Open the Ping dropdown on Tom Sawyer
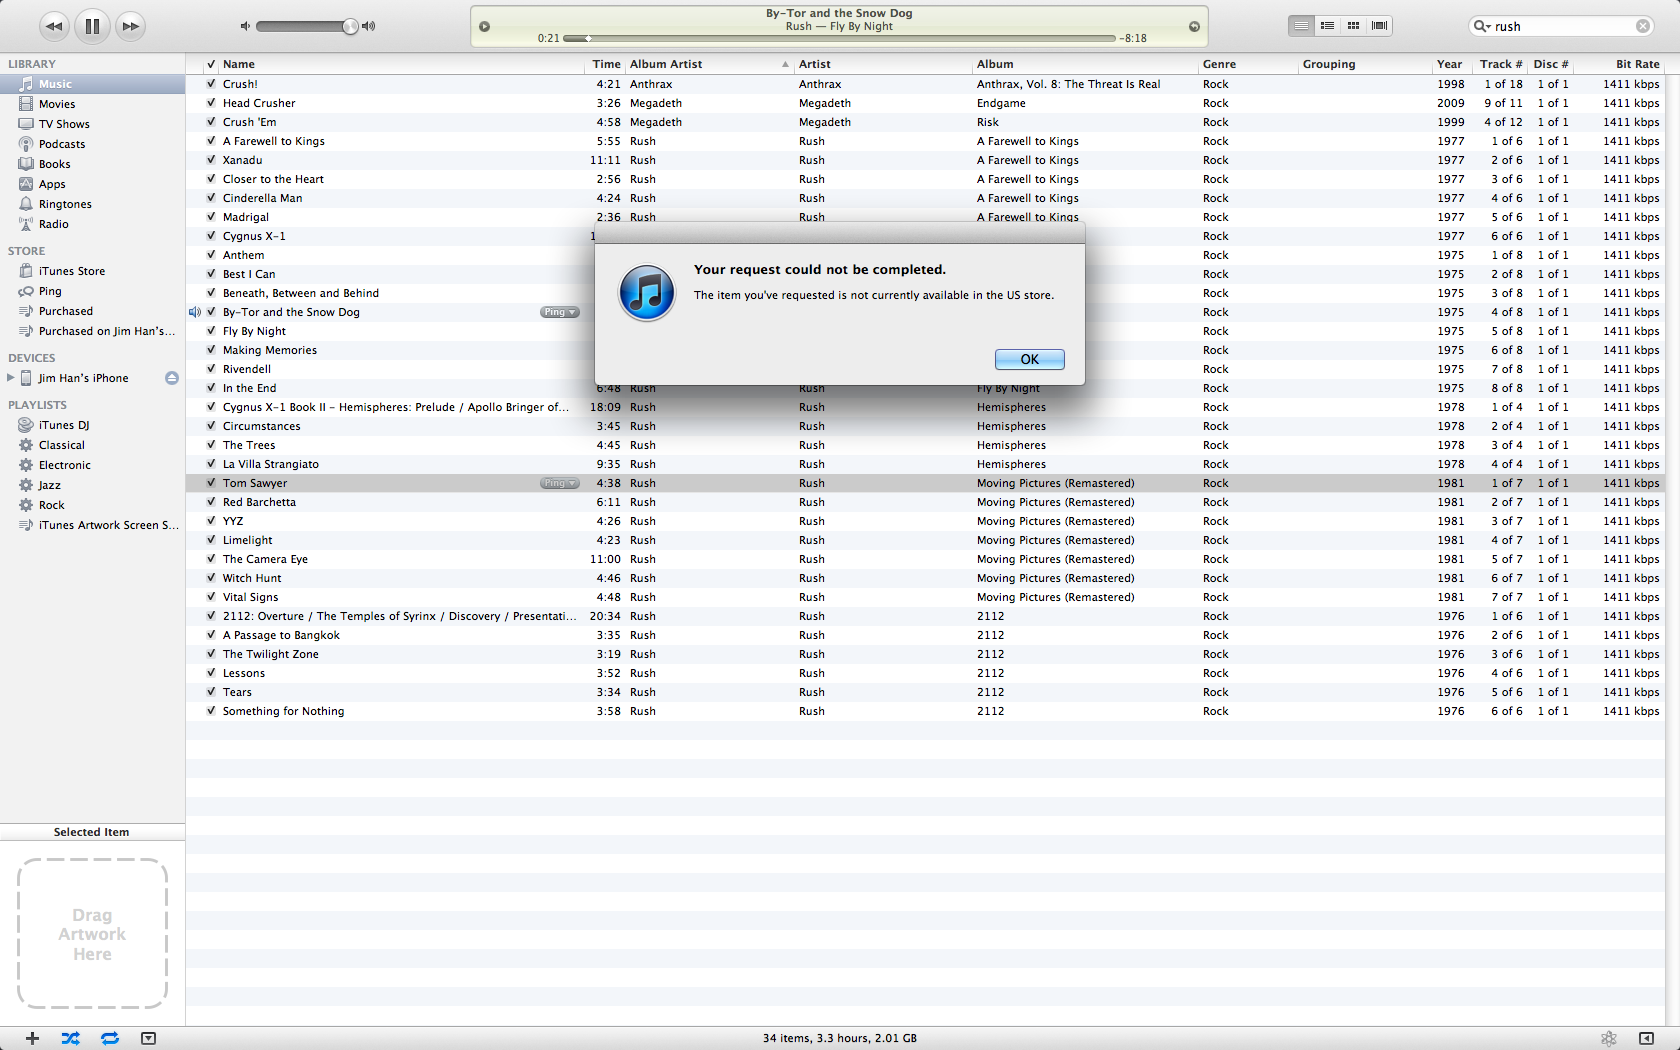The image size is (1680, 1050). point(559,483)
